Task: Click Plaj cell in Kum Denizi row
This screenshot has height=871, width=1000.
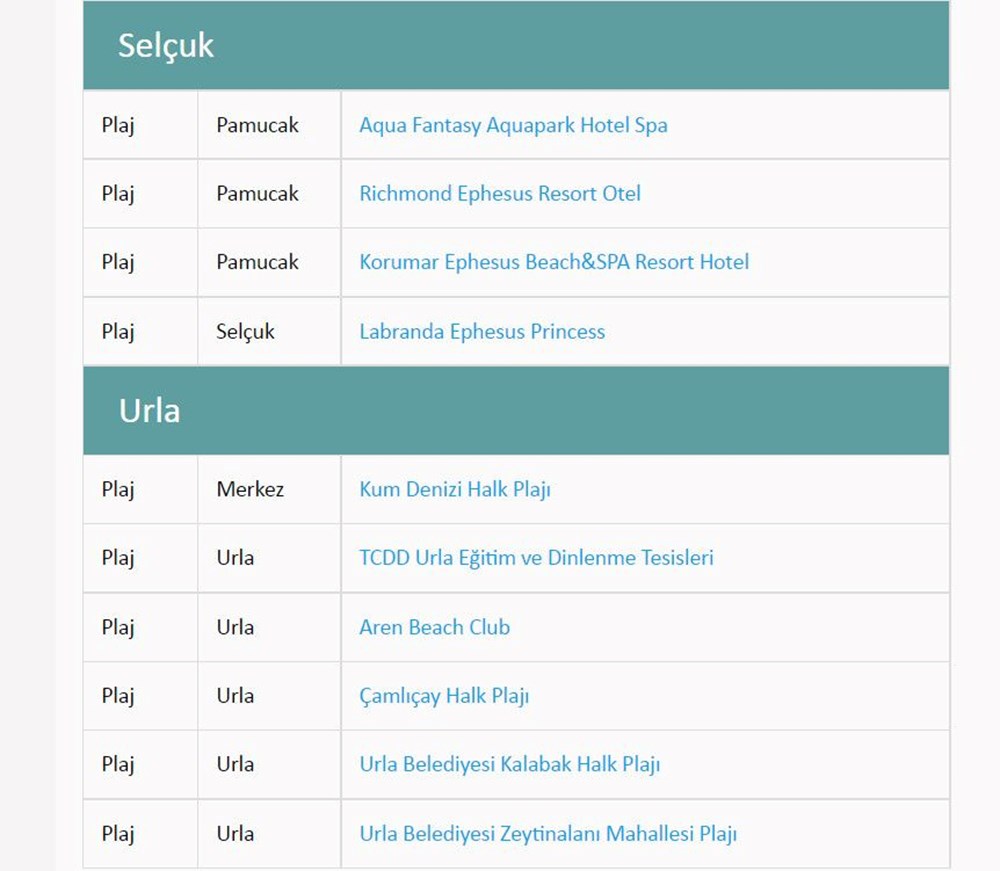Action: [x=118, y=489]
